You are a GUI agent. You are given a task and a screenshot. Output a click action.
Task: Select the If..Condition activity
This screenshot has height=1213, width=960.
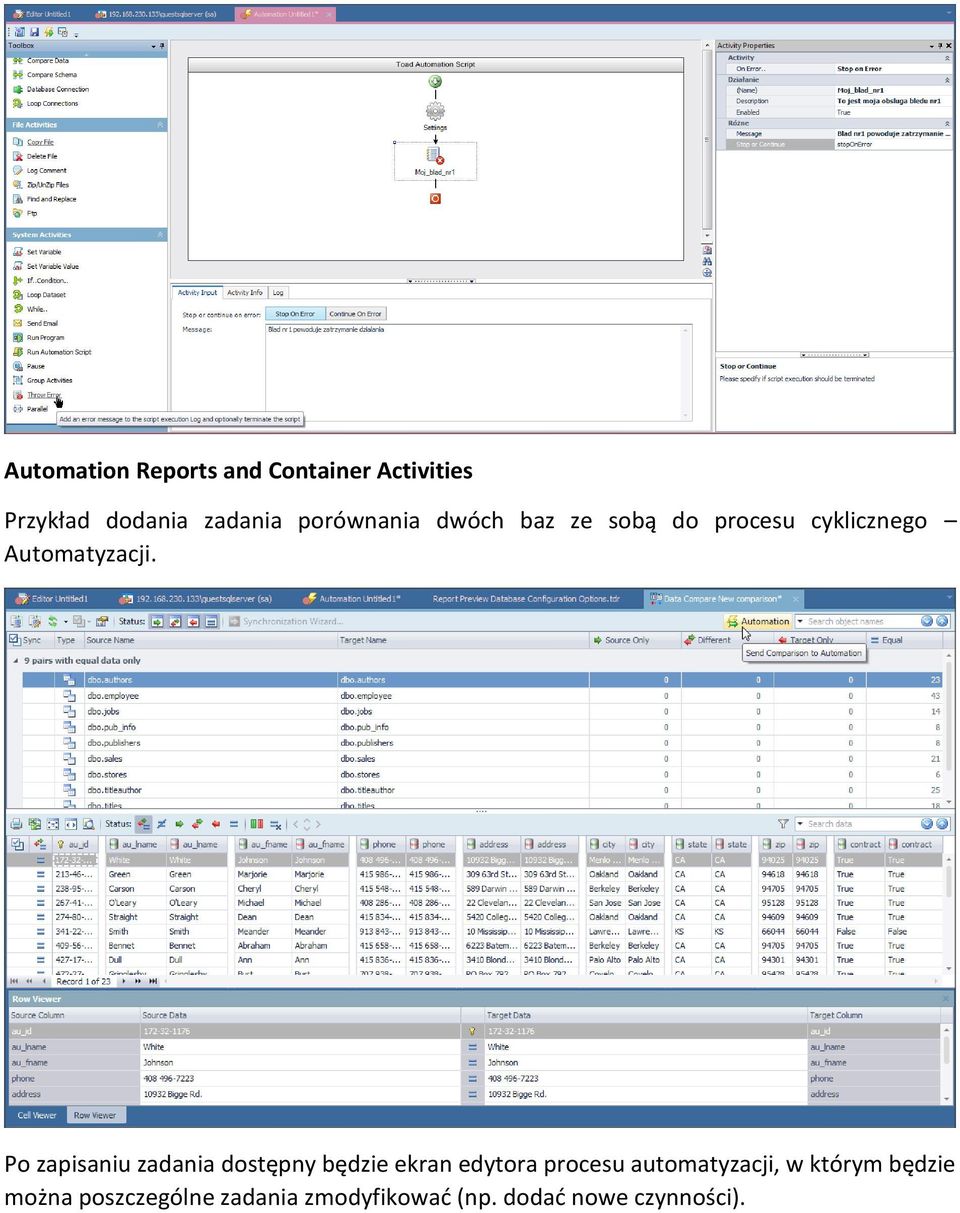point(39,280)
